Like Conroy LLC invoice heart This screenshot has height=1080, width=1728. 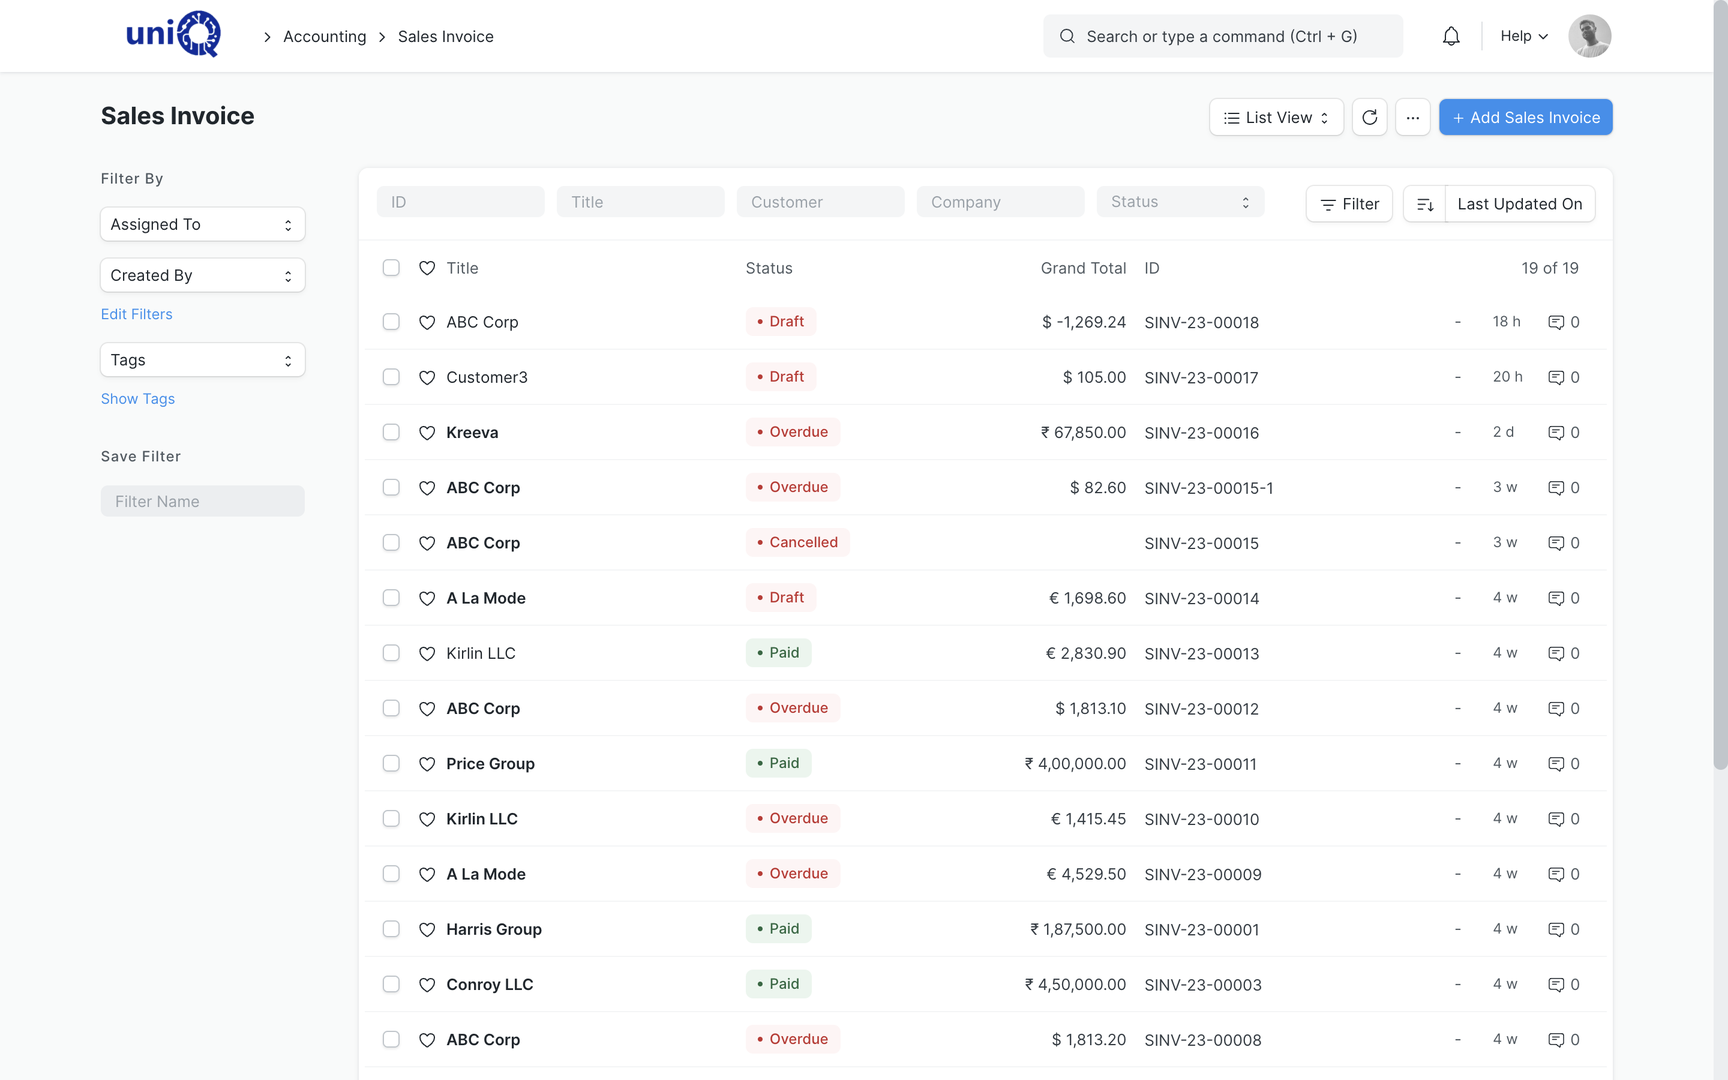427,984
